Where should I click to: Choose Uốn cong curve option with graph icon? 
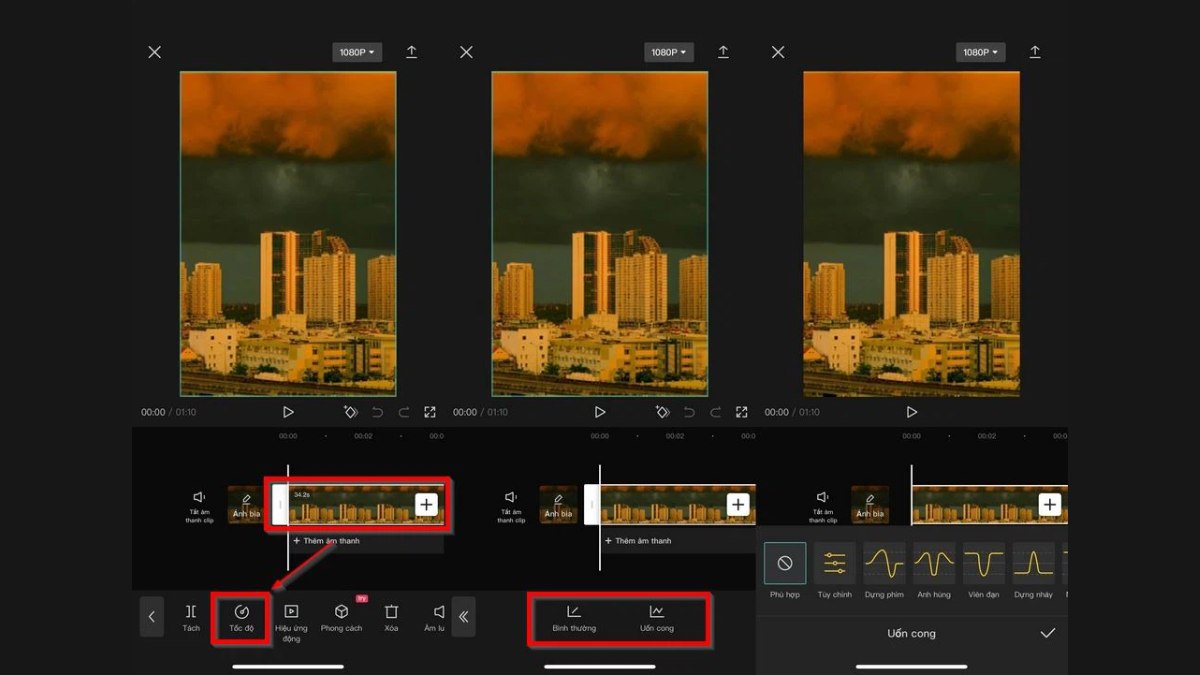point(657,618)
